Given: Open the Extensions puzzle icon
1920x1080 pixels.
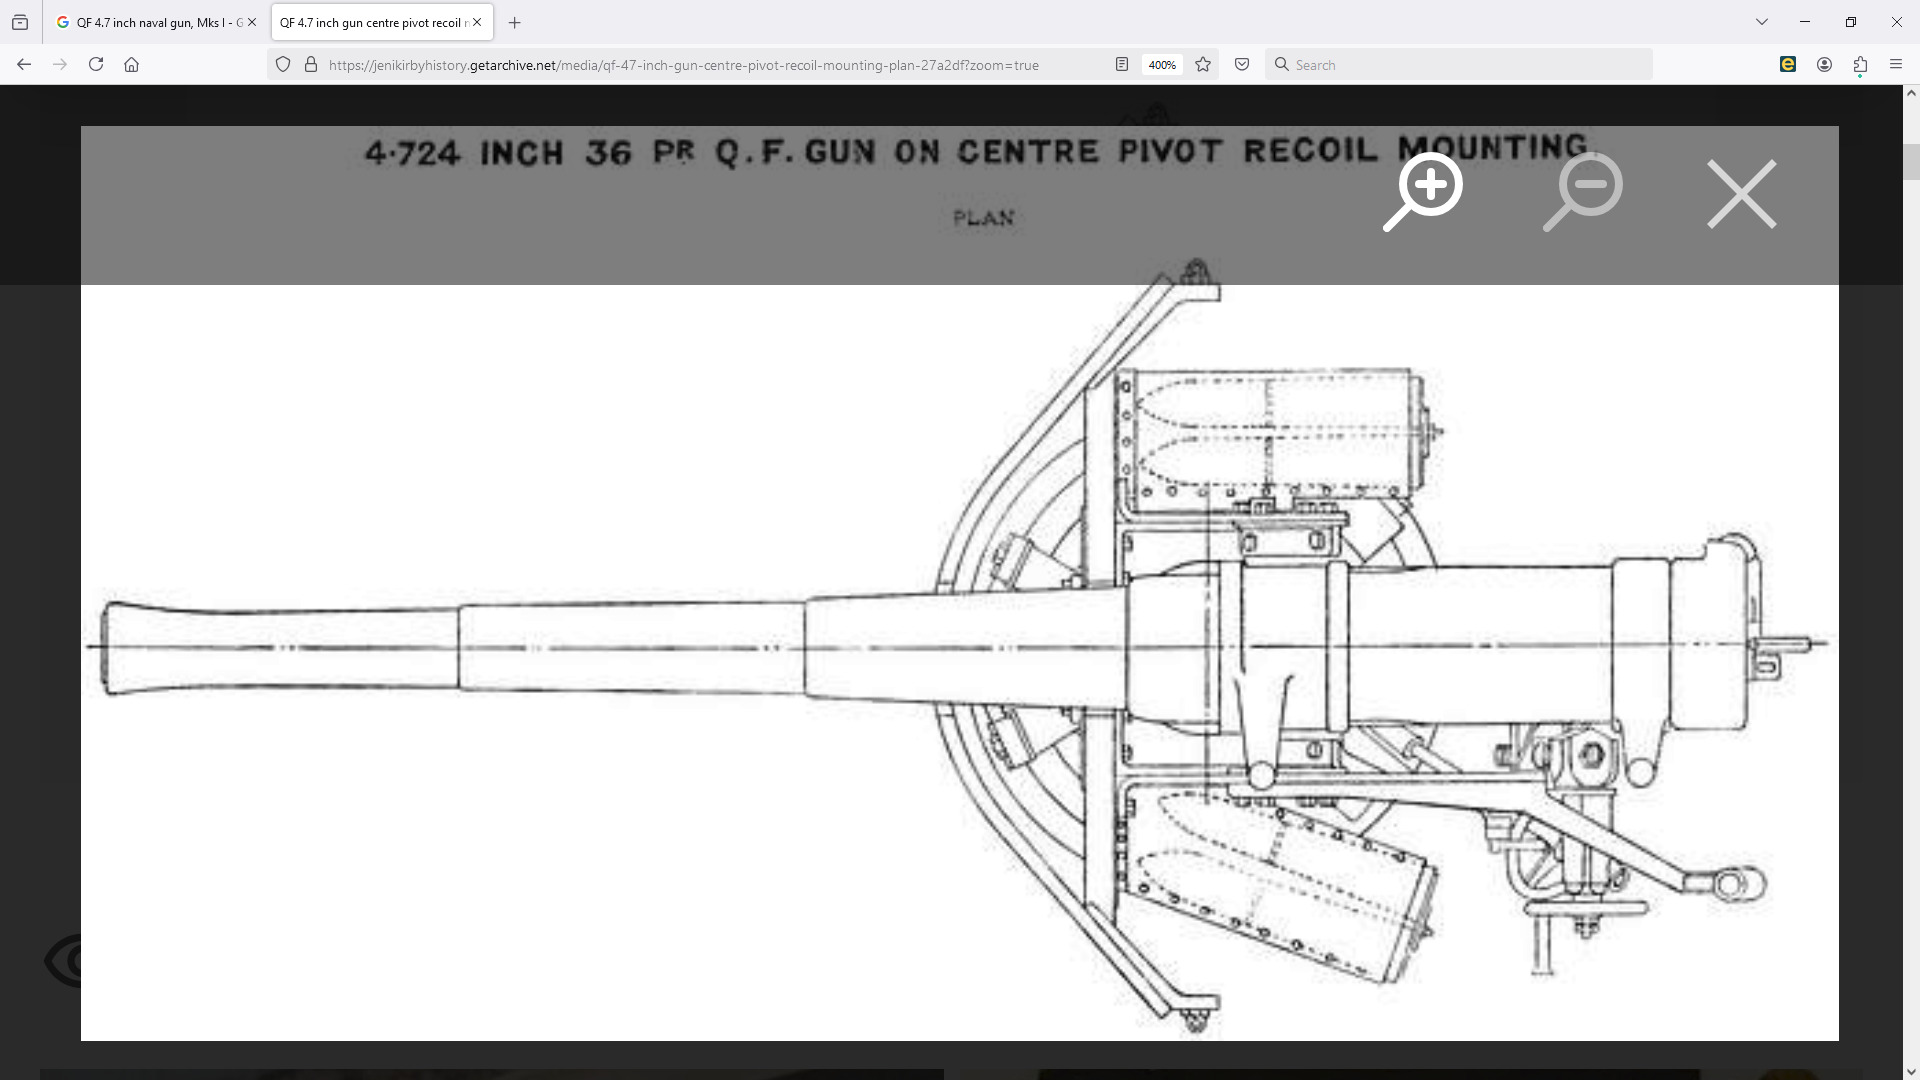Looking at the screenshot, I should (x=1860, y=65).
